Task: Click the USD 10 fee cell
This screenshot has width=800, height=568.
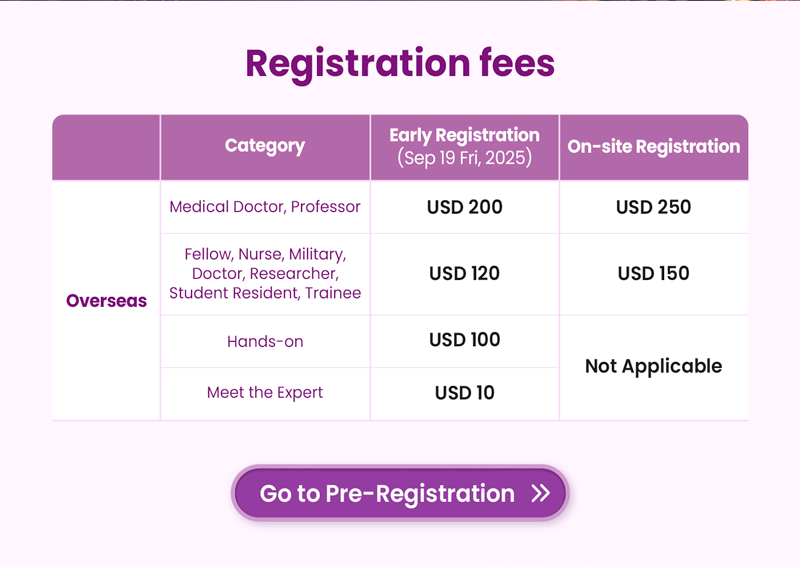Action: click(x=465, y=393)
